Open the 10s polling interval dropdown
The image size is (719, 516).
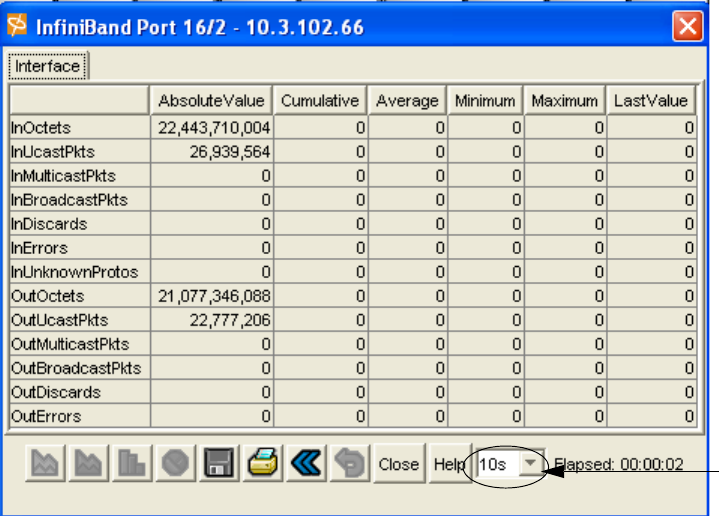[531, 464]
